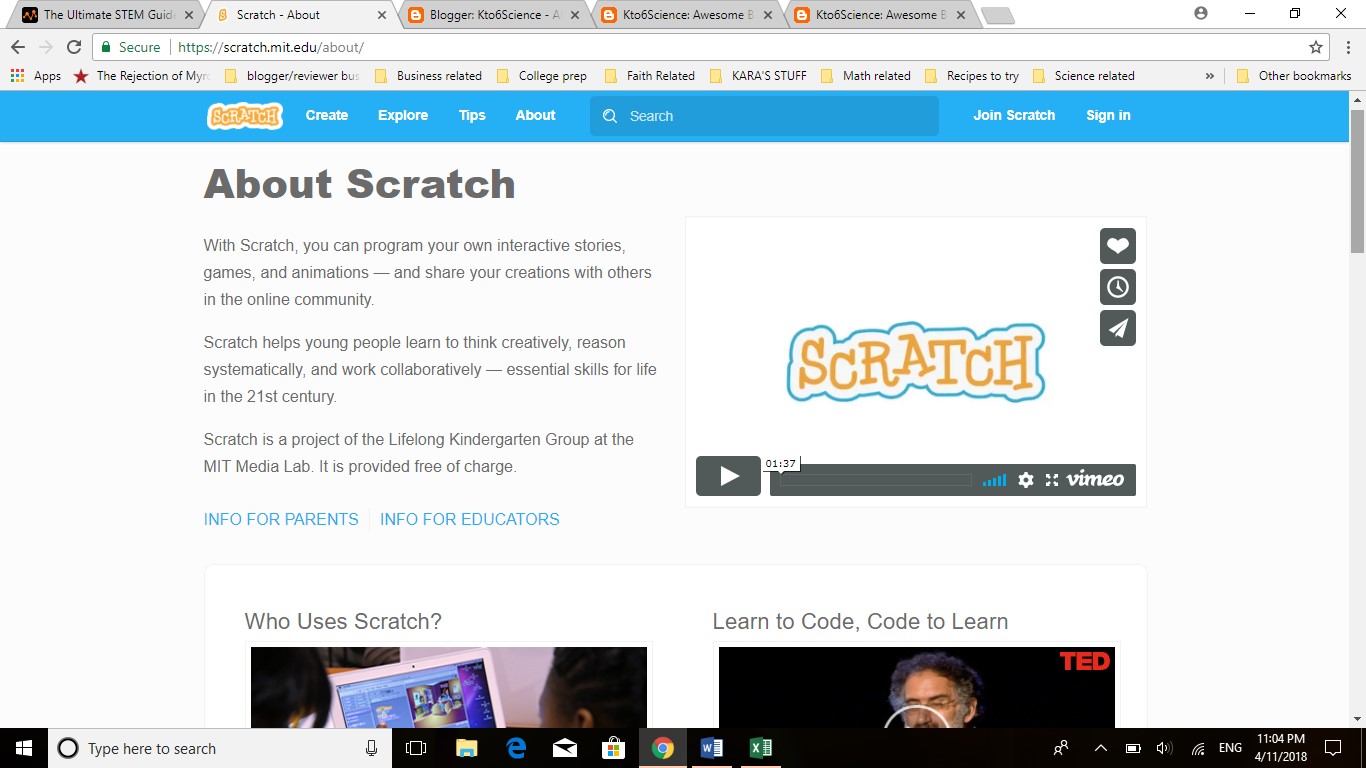Screen dimensions: 1366x768
Task: Toggle the video volume level bars
Action: pos(994,480)
